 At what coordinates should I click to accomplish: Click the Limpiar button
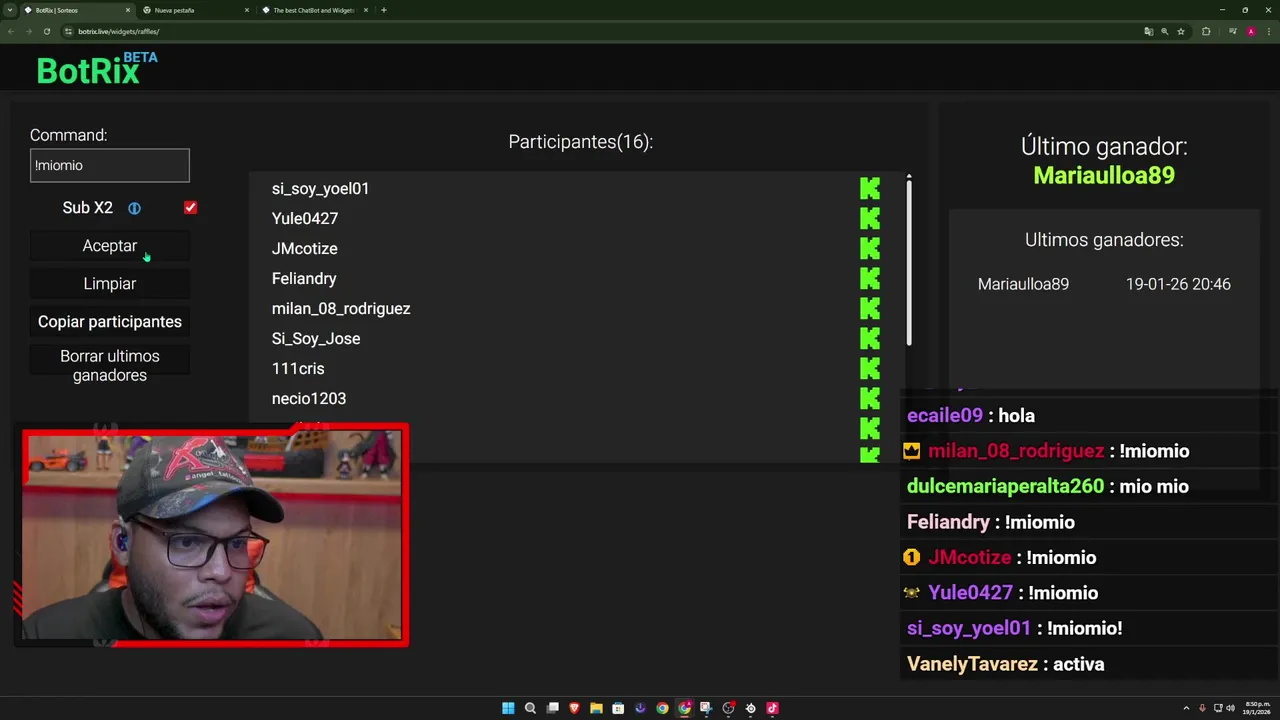[x=110, y=284]
